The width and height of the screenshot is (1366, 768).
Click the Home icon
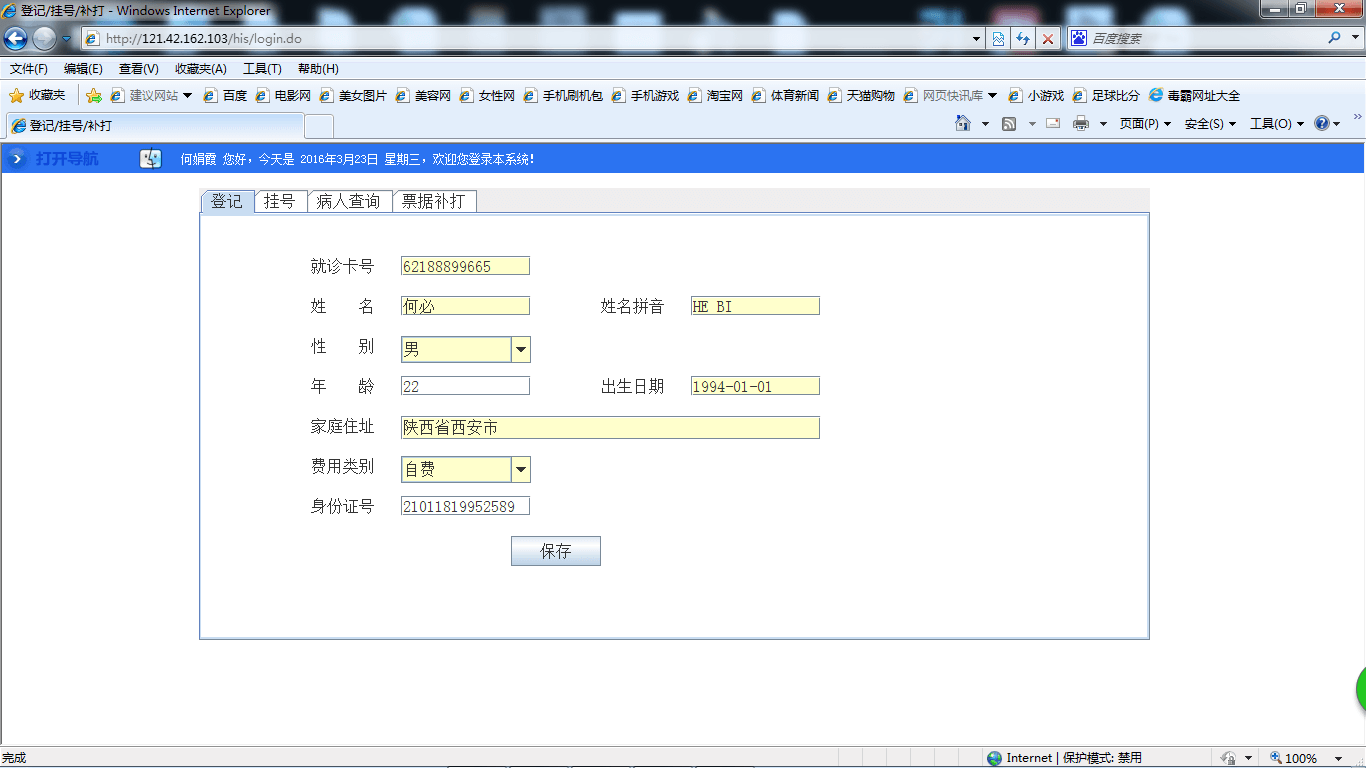[x=964, y=122]
